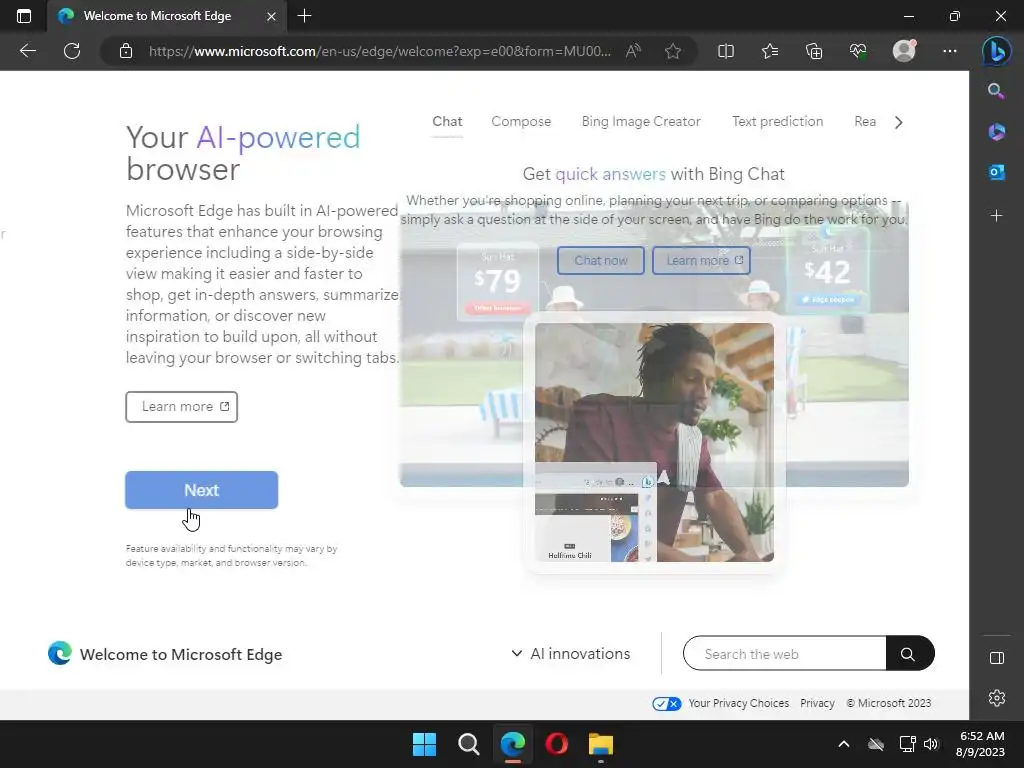Open the Favorites list icon

click(x=770, y=51)
